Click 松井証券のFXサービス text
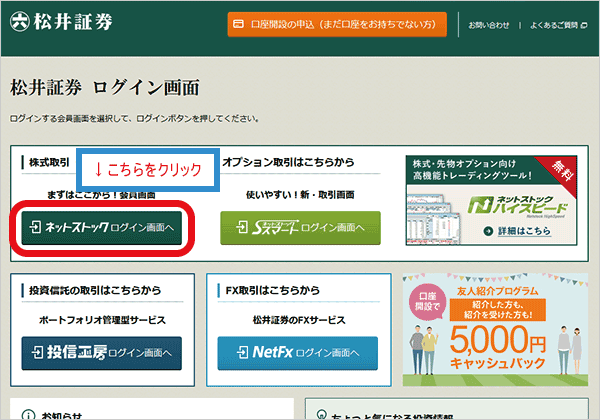This screenshot has height=420, width=600. click(x=299, y=320)
